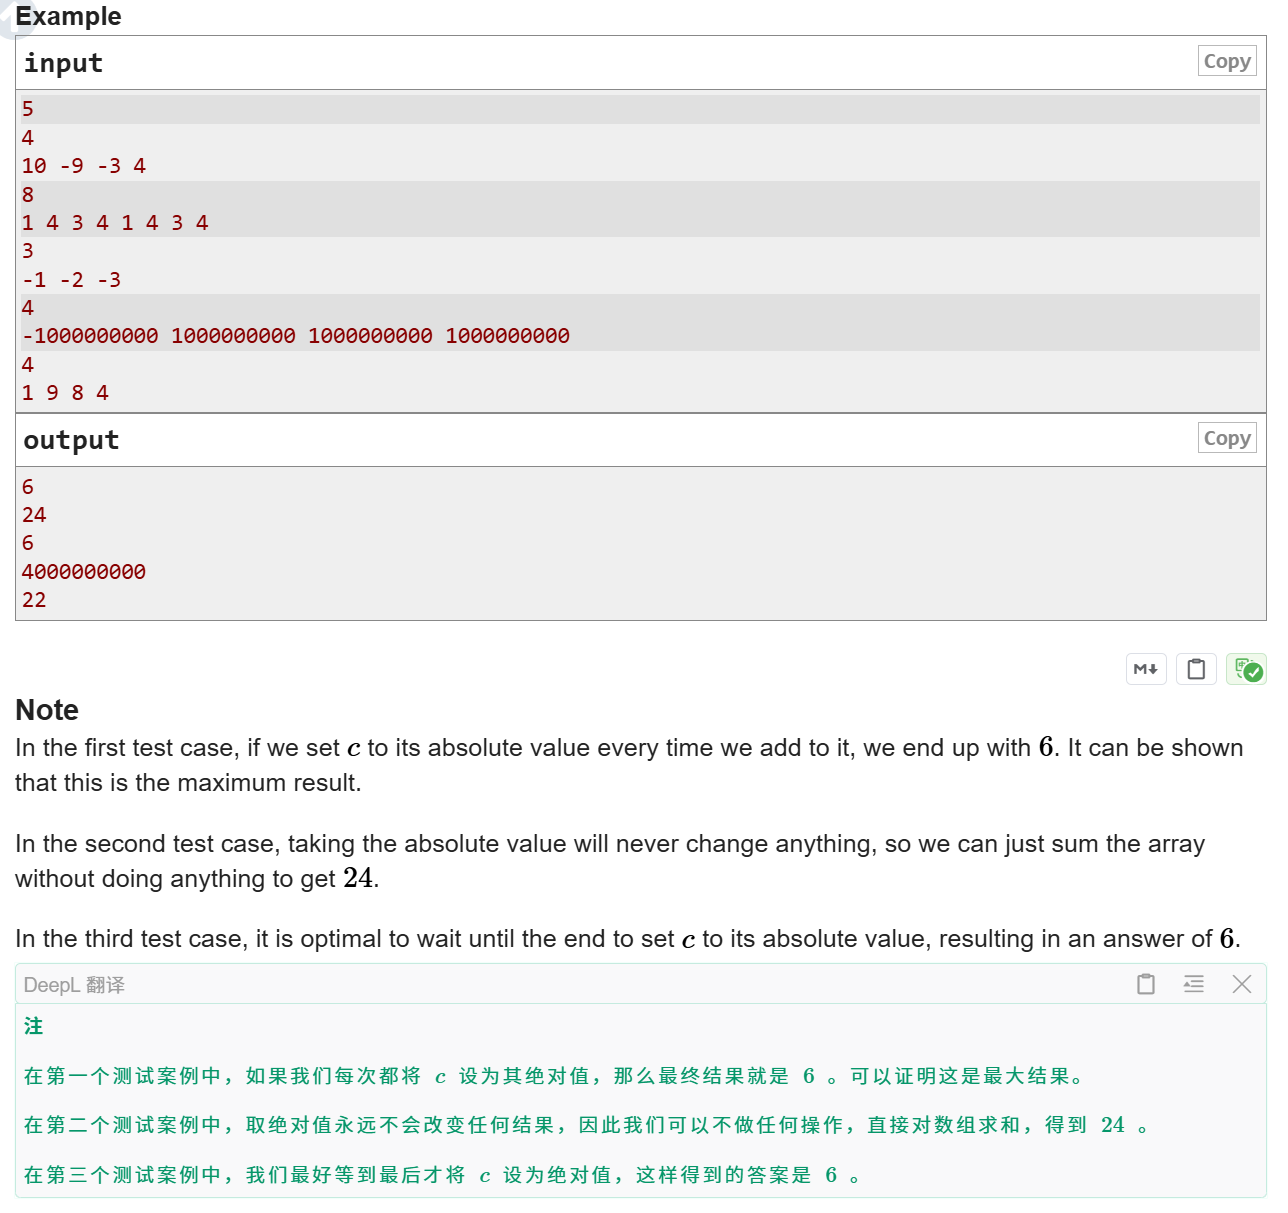
Task: Click the M↓ markdown export icon
Action: pos(1146,669)
